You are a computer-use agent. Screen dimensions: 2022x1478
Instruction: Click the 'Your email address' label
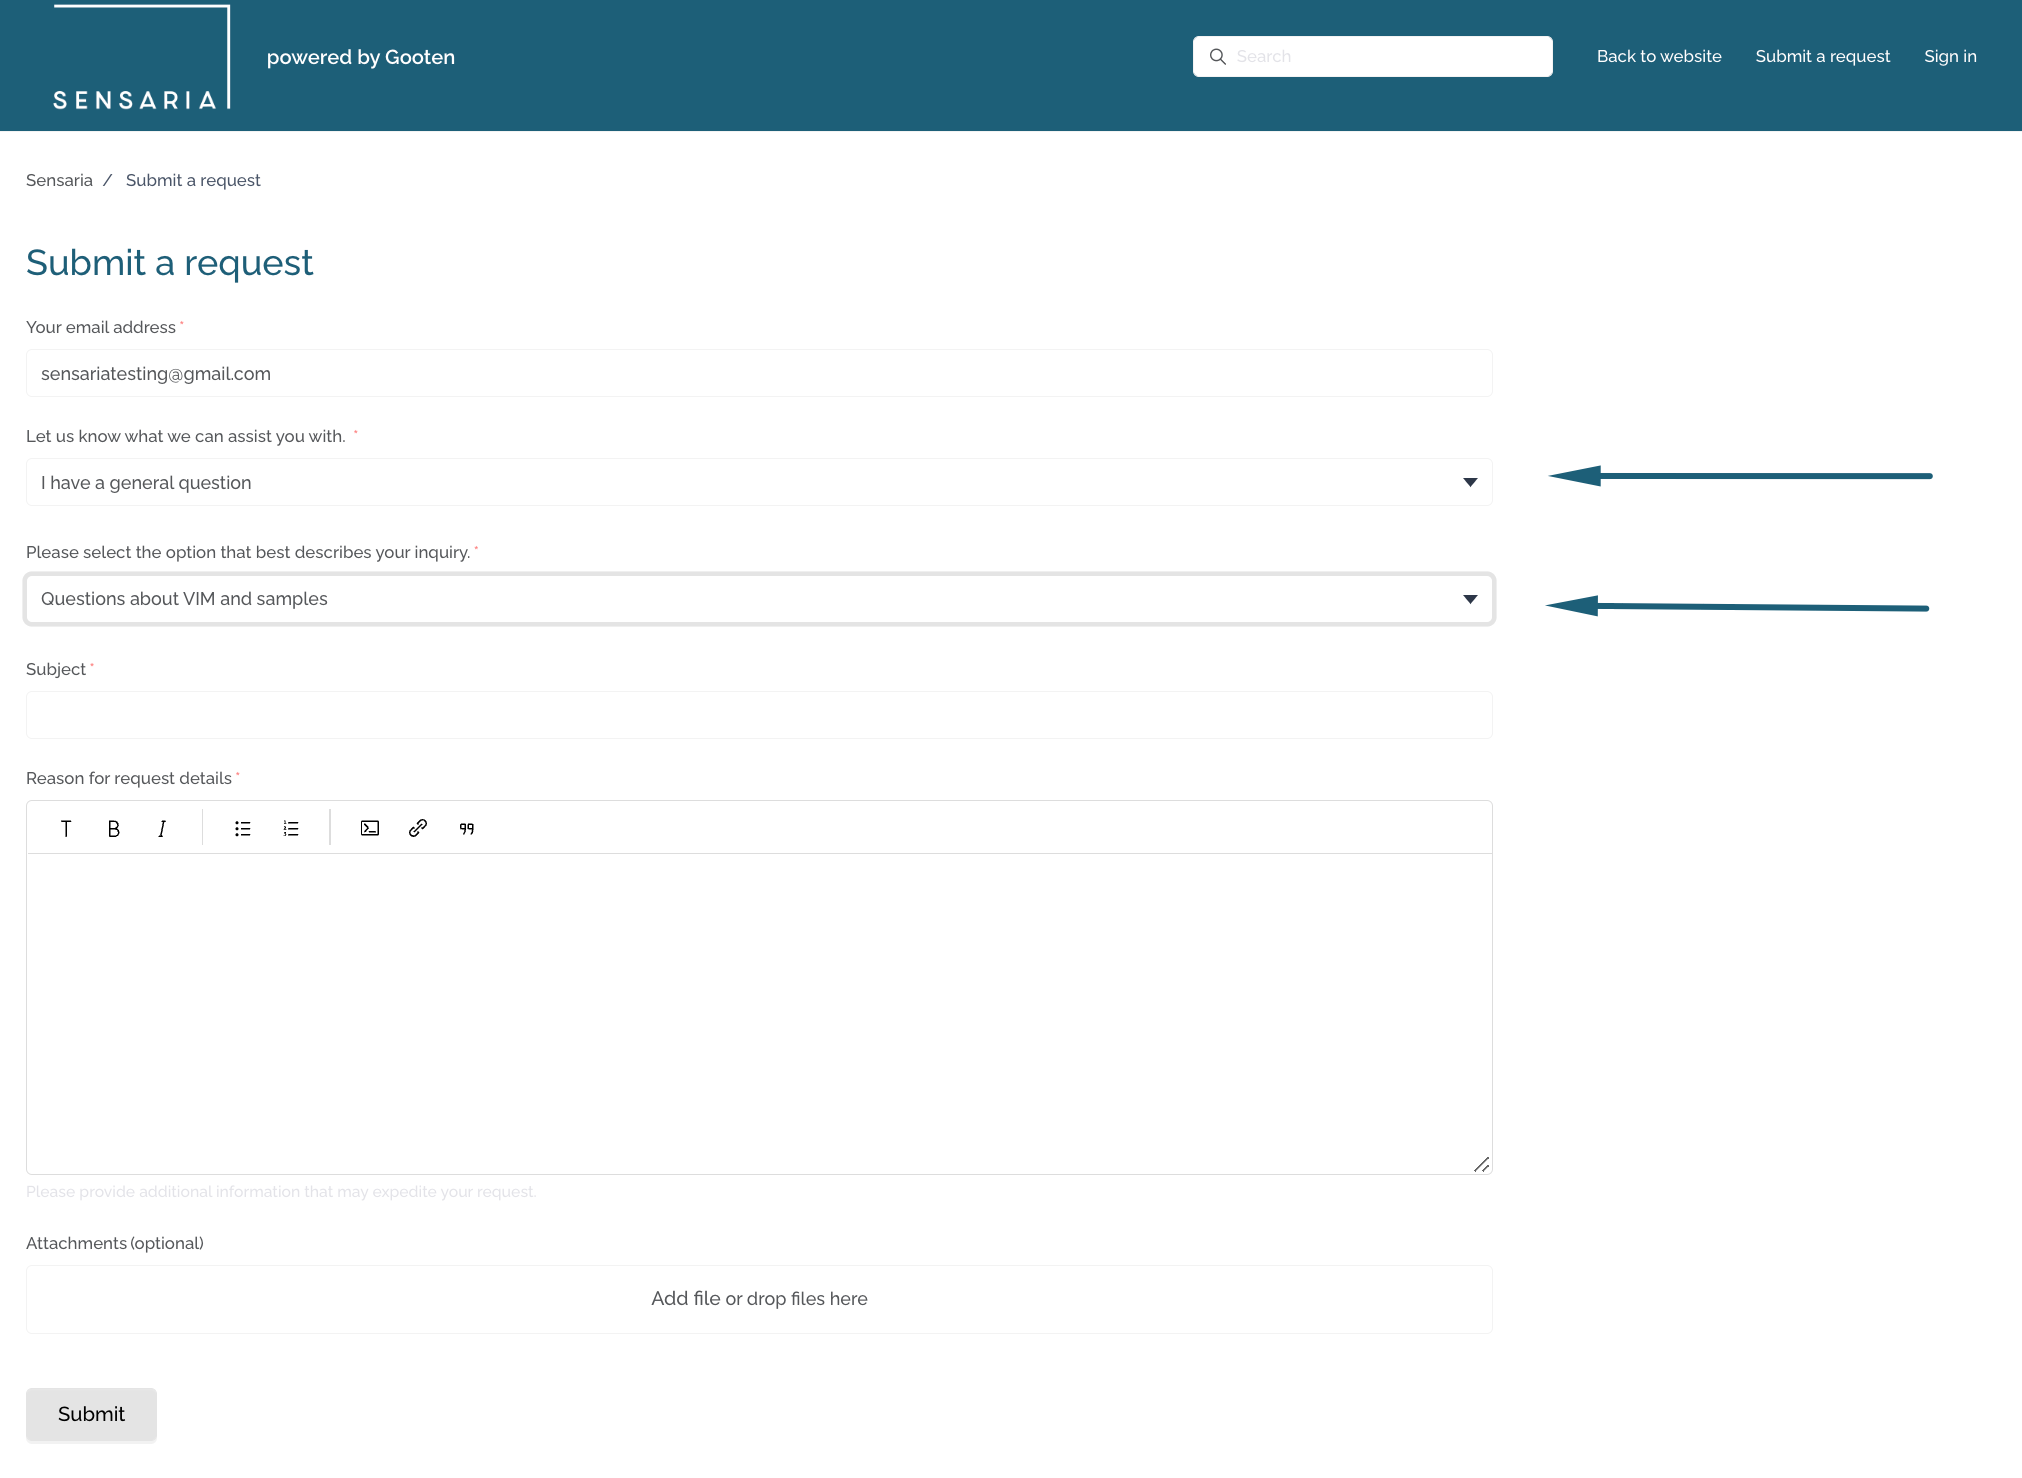pyautogui.click(x=101, y=327)
